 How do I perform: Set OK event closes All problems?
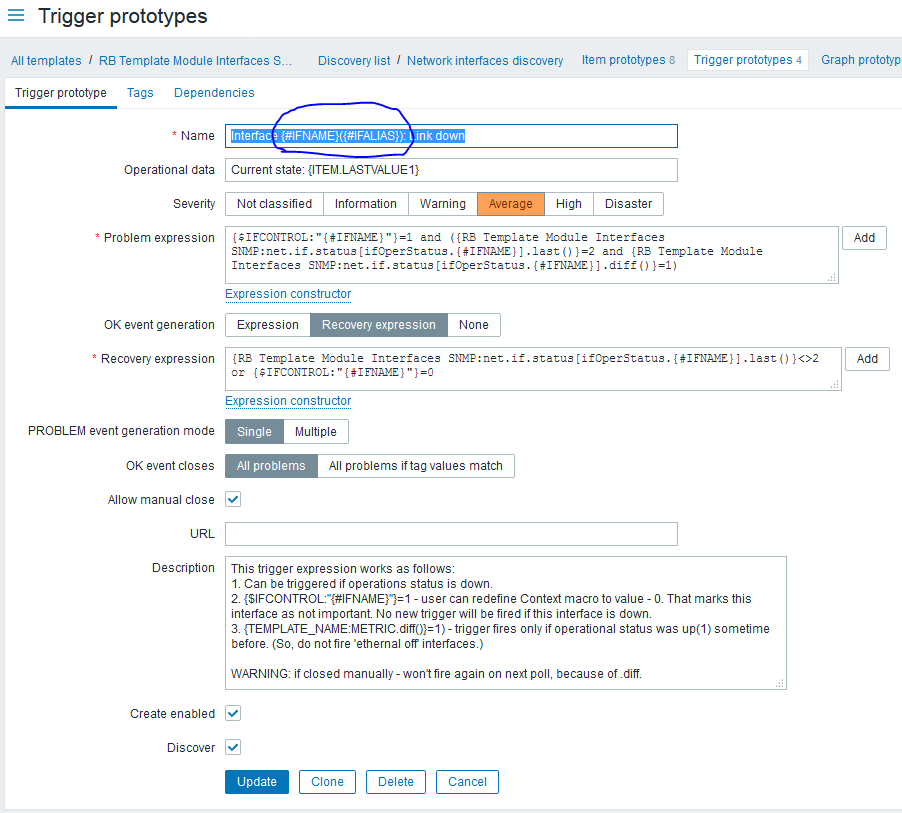coord(271,466)
